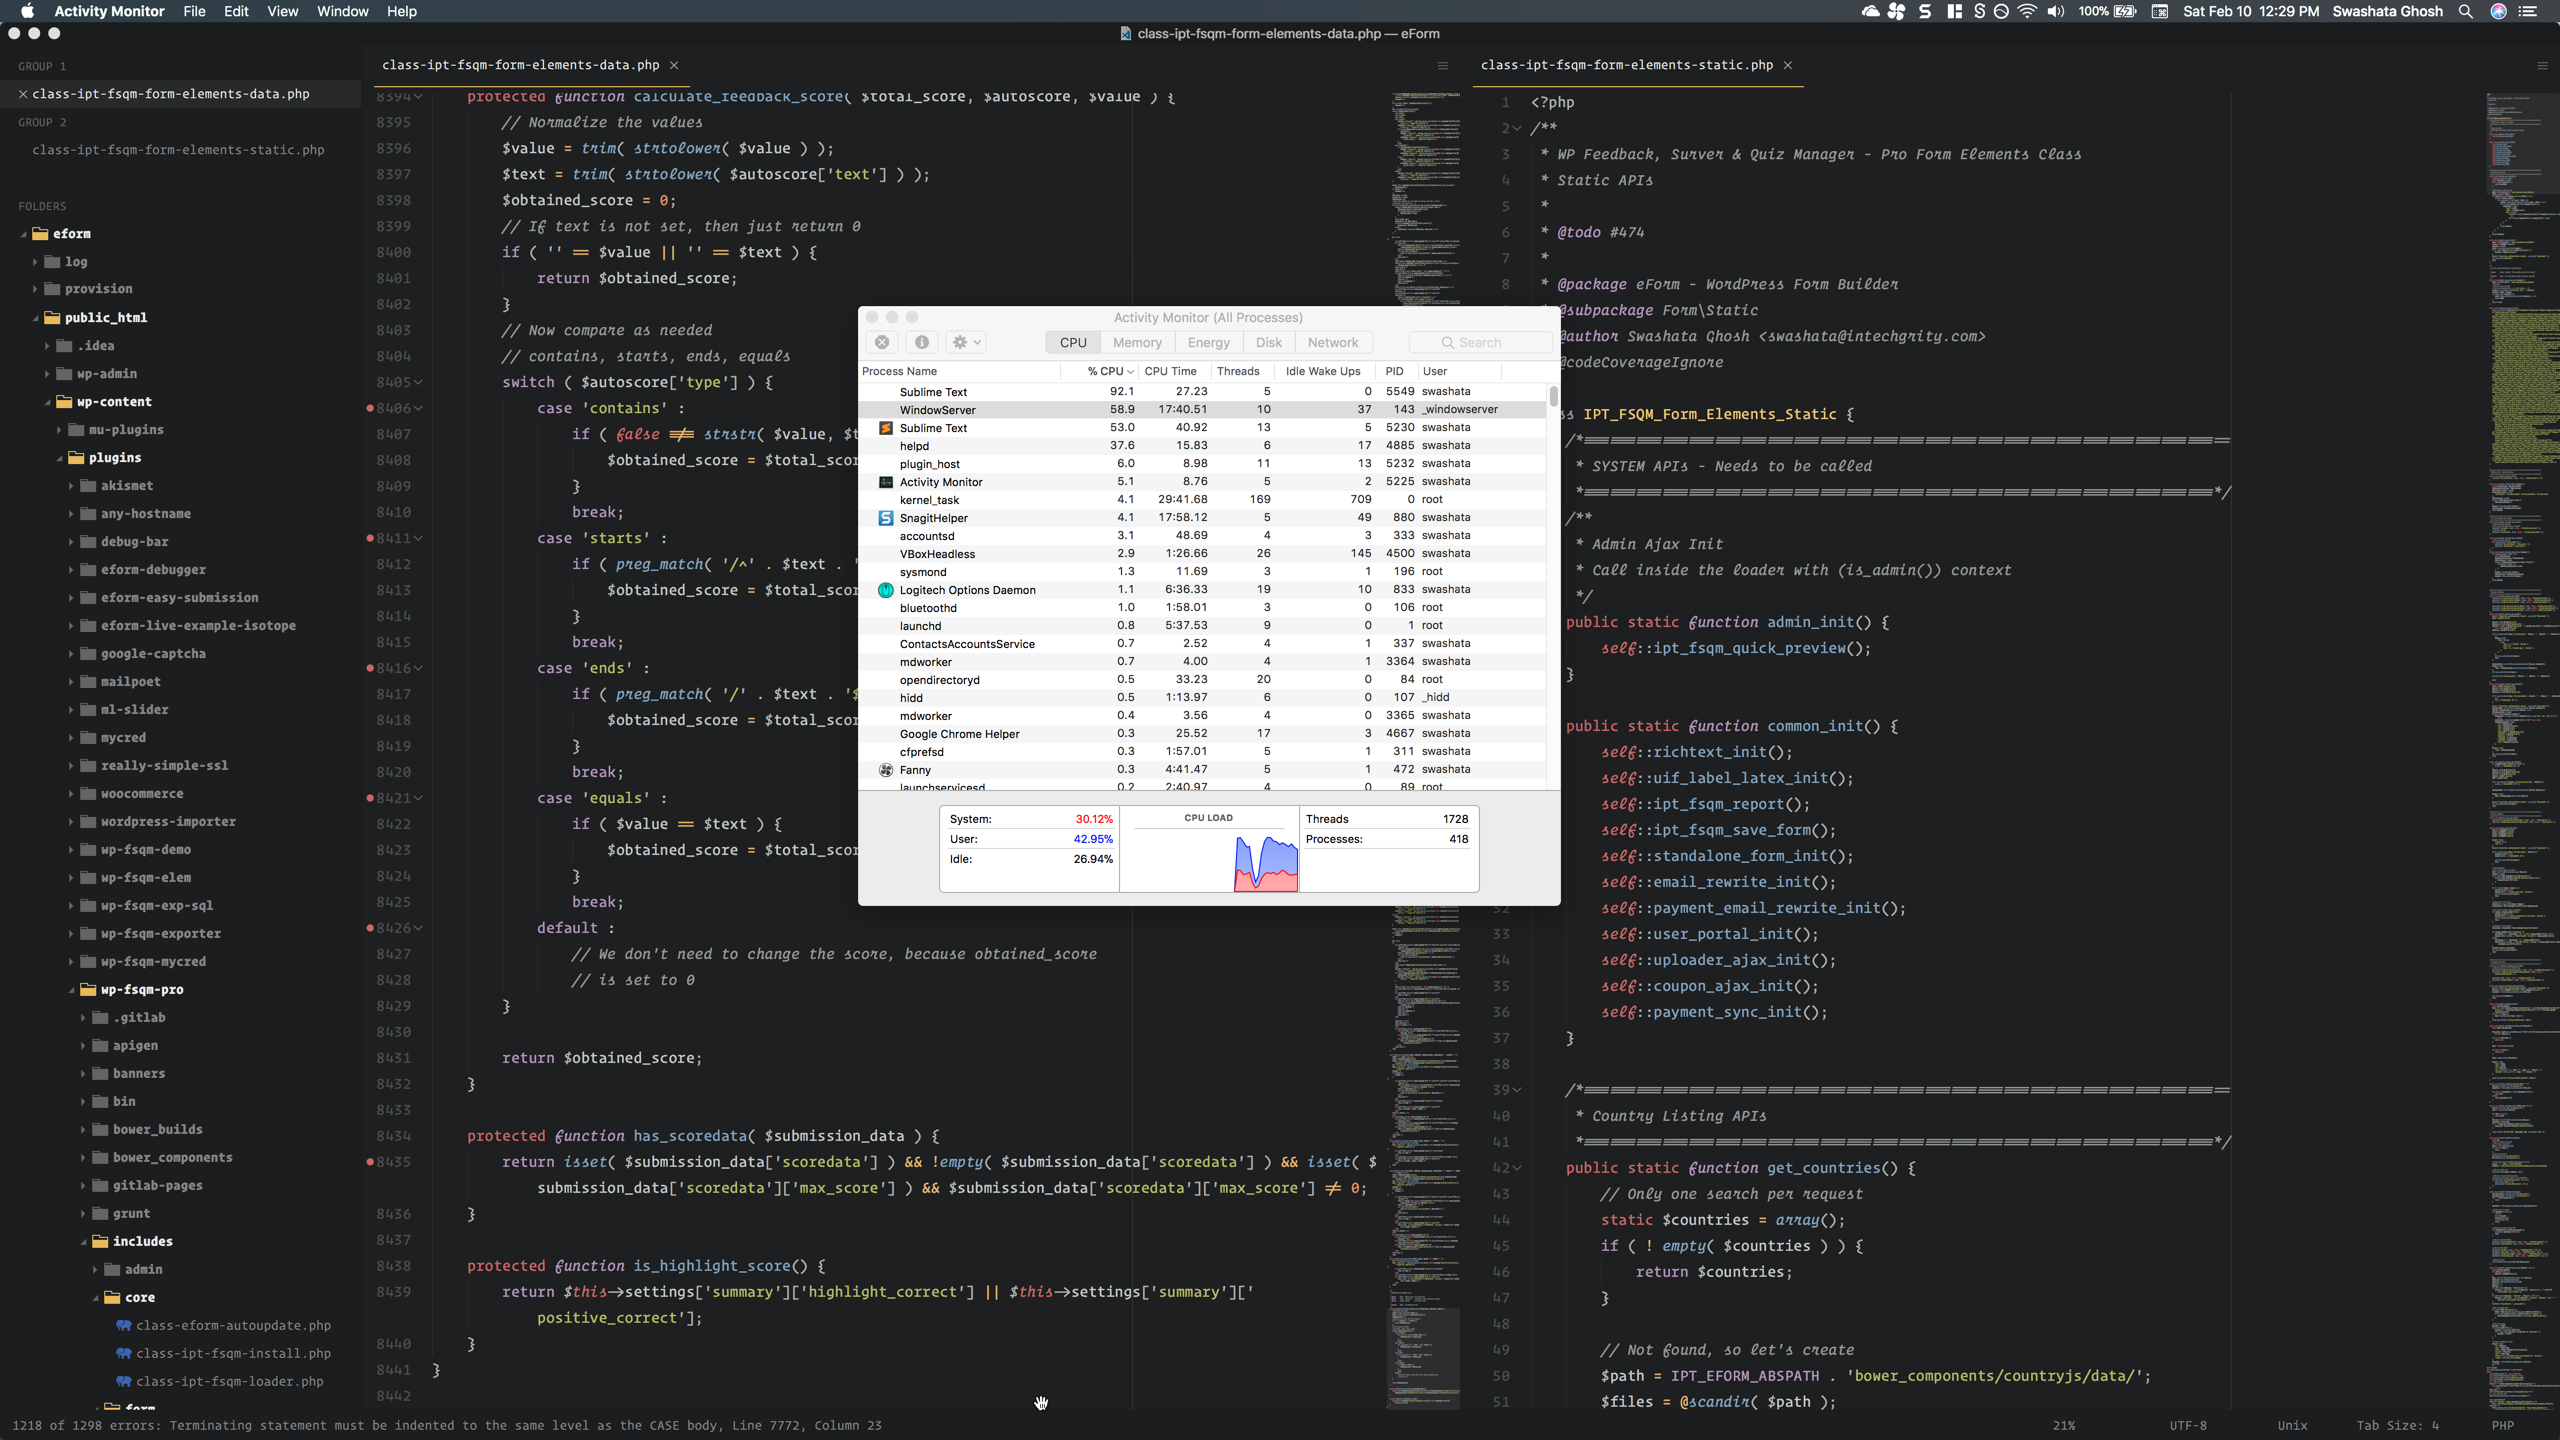Click the Wi-Fi status icon
Viewport: 2560px width, 1440px height.
(2027, 11)
